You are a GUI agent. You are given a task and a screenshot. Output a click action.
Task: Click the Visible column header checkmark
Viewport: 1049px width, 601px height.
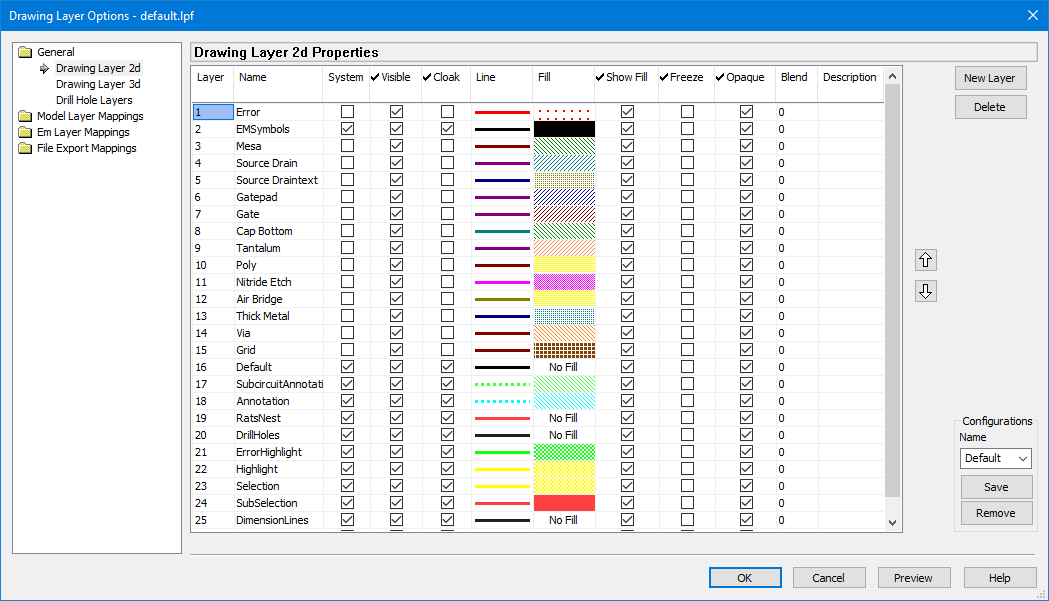pyautogui.click(x=376, y=77)
